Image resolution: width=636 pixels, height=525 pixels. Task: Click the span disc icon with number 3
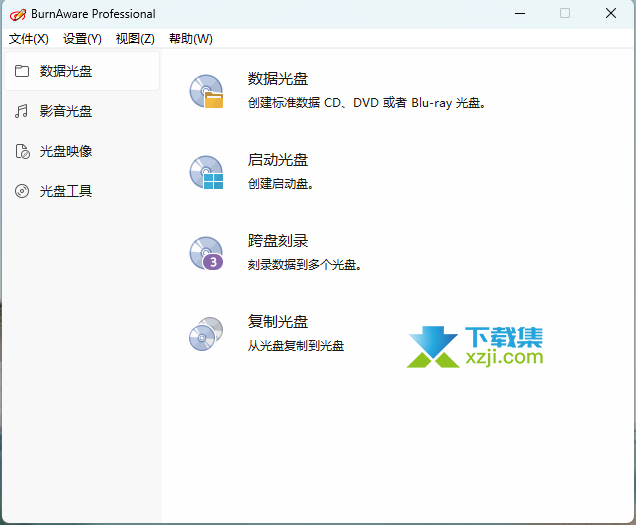206,254
